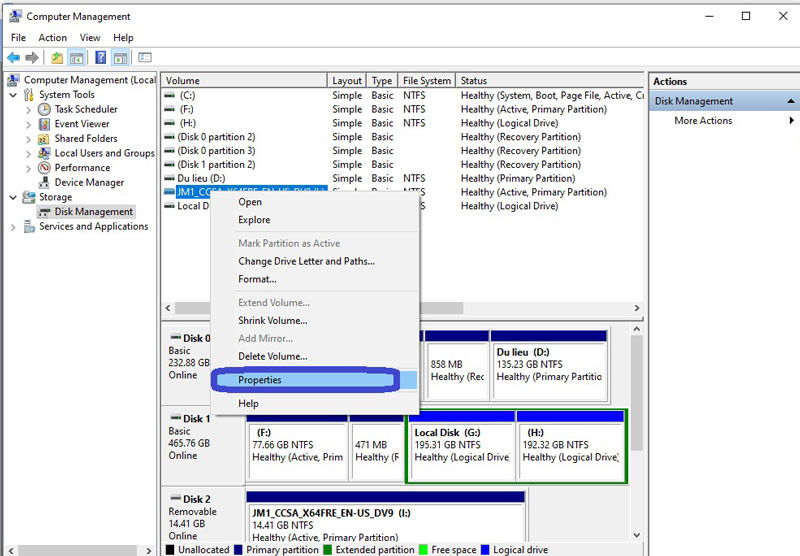Click the Back arrow toolbar icon
Viewport: 800px width, 556px height.
coord(13,58)
